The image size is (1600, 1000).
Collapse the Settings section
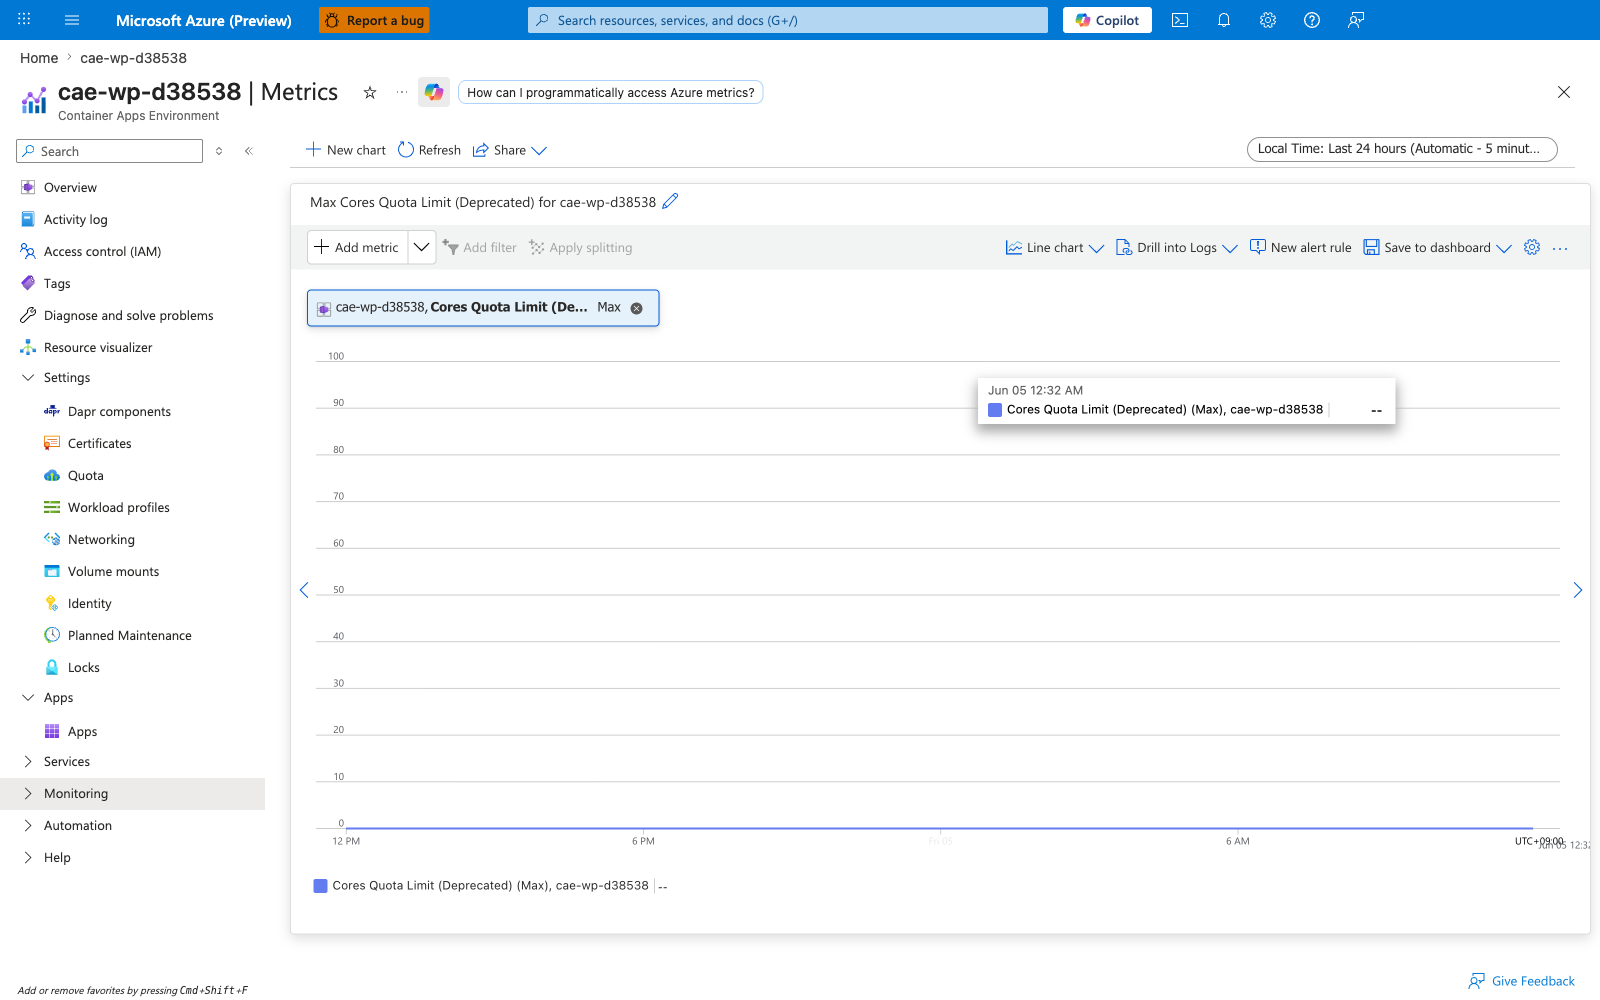coord(28,378)
